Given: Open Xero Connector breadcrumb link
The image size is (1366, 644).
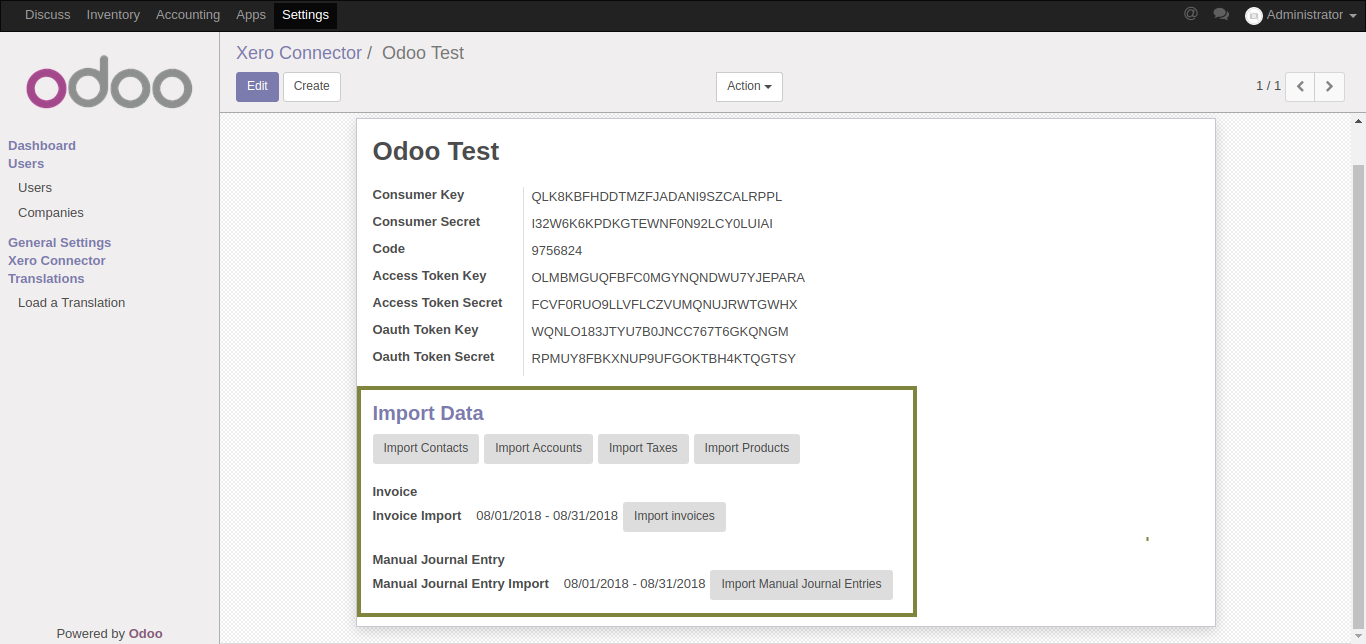Looking at the screenshot, I should [x=299, y=53].
